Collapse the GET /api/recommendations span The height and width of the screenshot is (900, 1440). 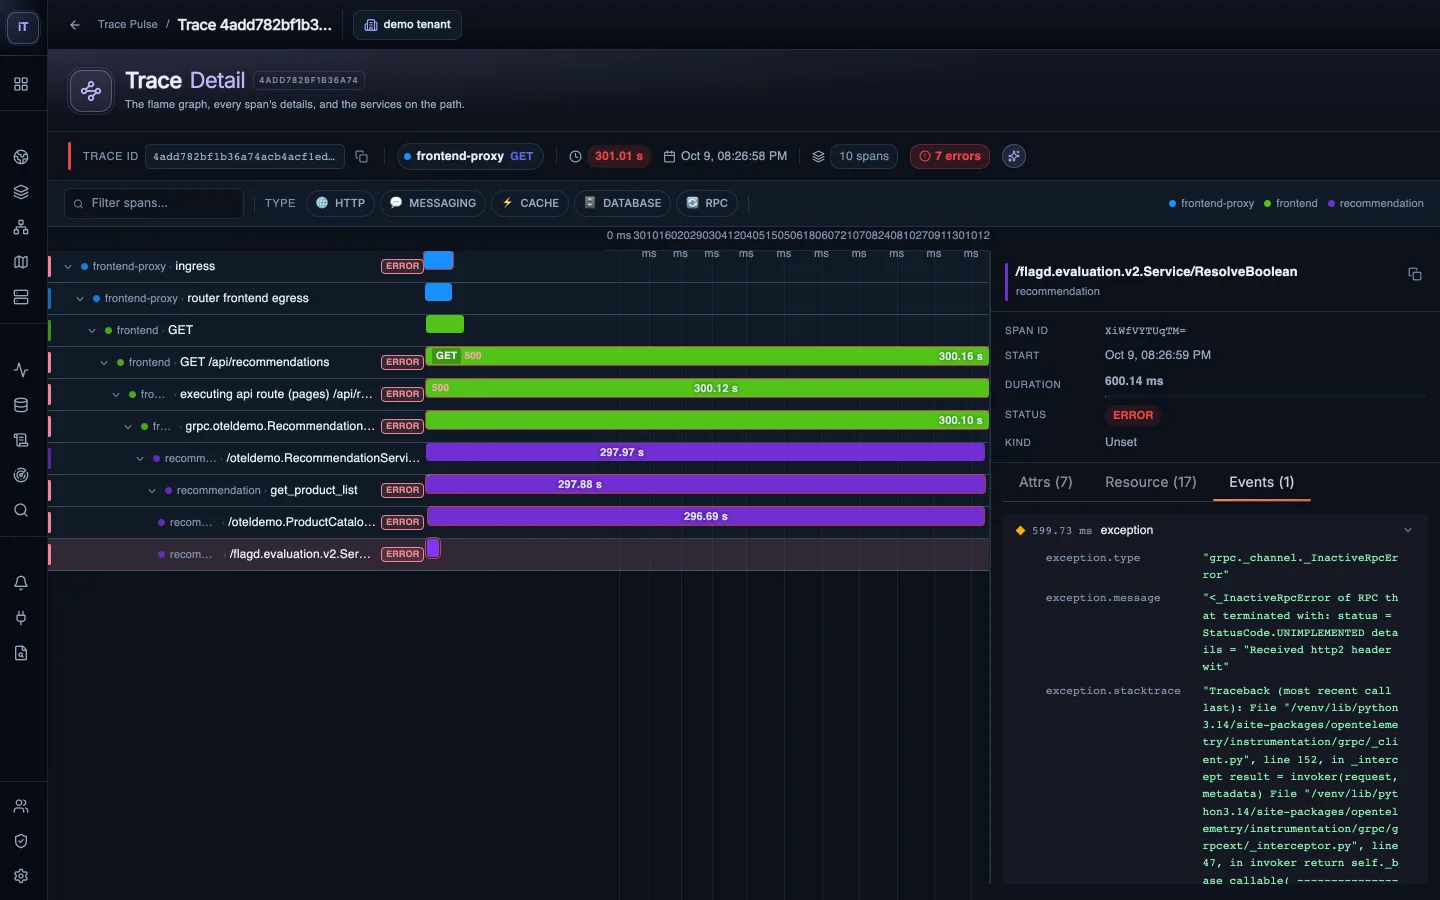tap(104, 363)
